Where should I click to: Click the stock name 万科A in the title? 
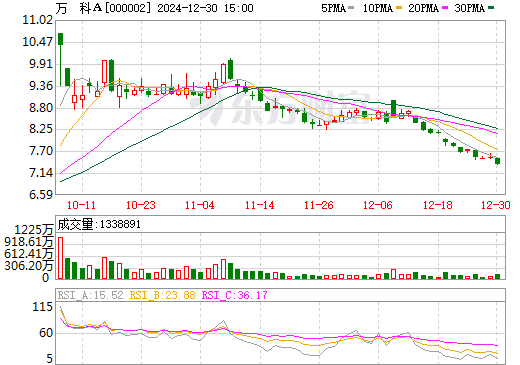pos(78,8)
